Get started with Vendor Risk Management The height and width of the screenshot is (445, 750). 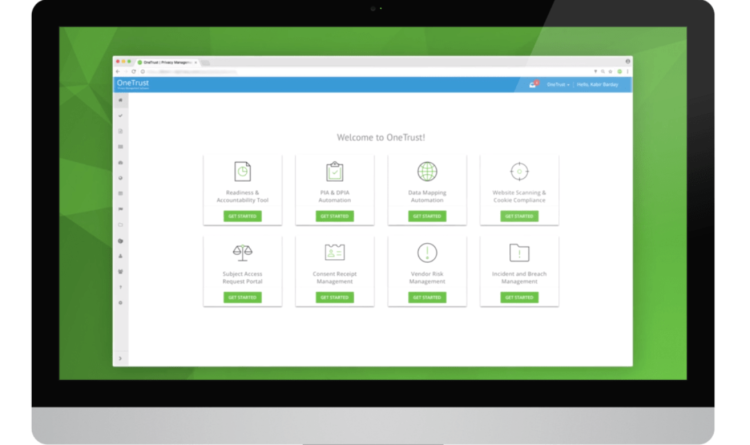point(427,298)
